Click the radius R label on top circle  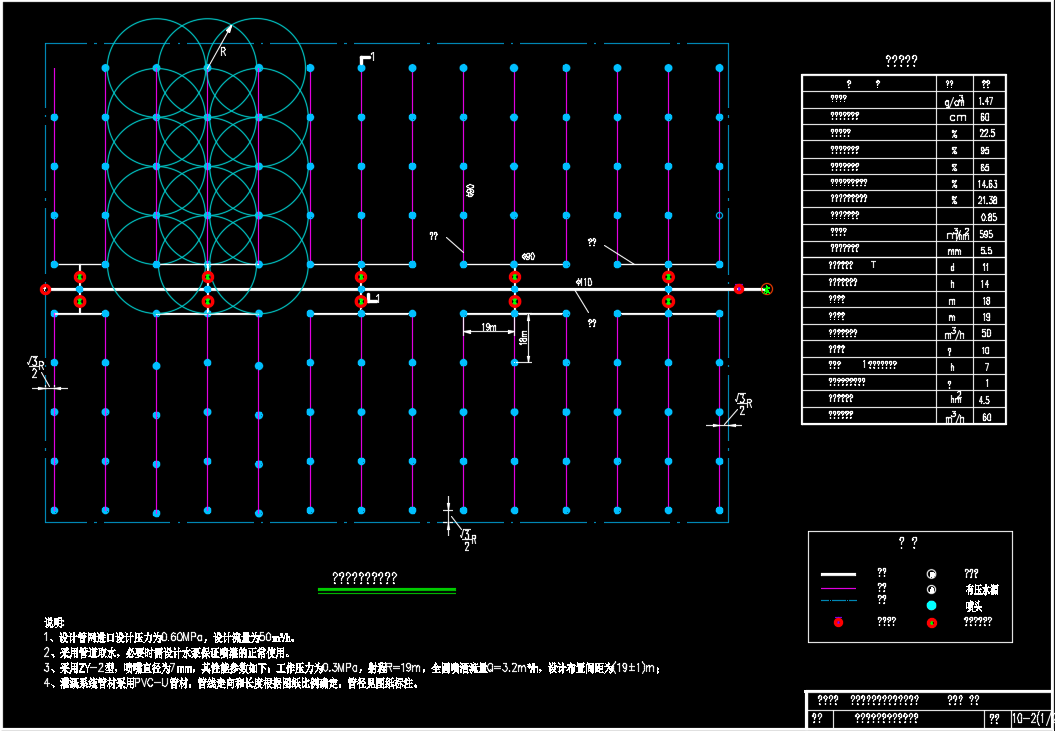(222, 48)
